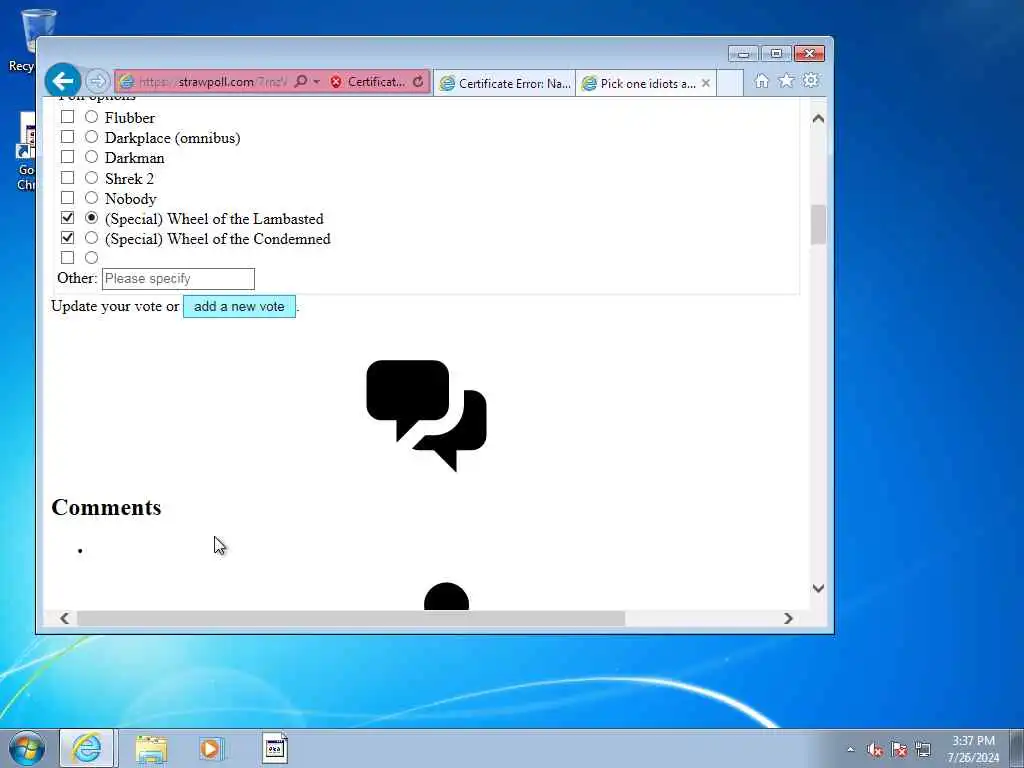
Task: Go back with the browser back arrow
Action: [63, 81]
